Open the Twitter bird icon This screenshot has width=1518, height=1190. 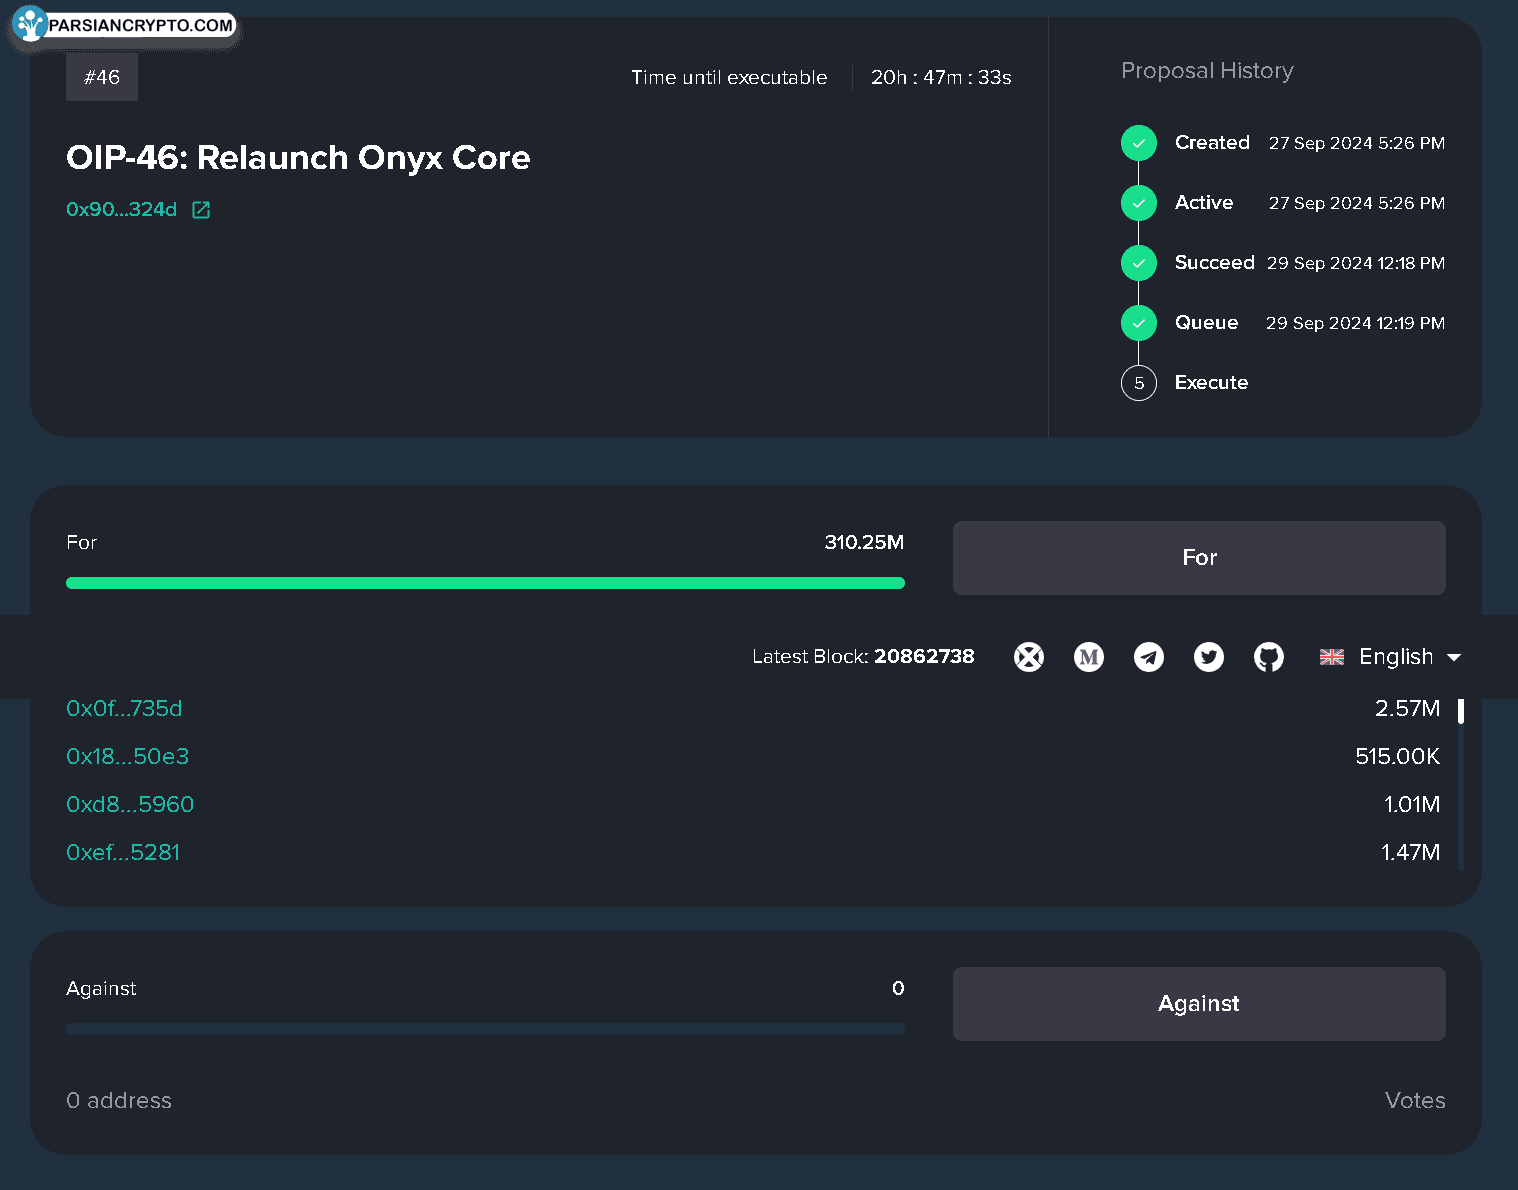coord(1209,657)
